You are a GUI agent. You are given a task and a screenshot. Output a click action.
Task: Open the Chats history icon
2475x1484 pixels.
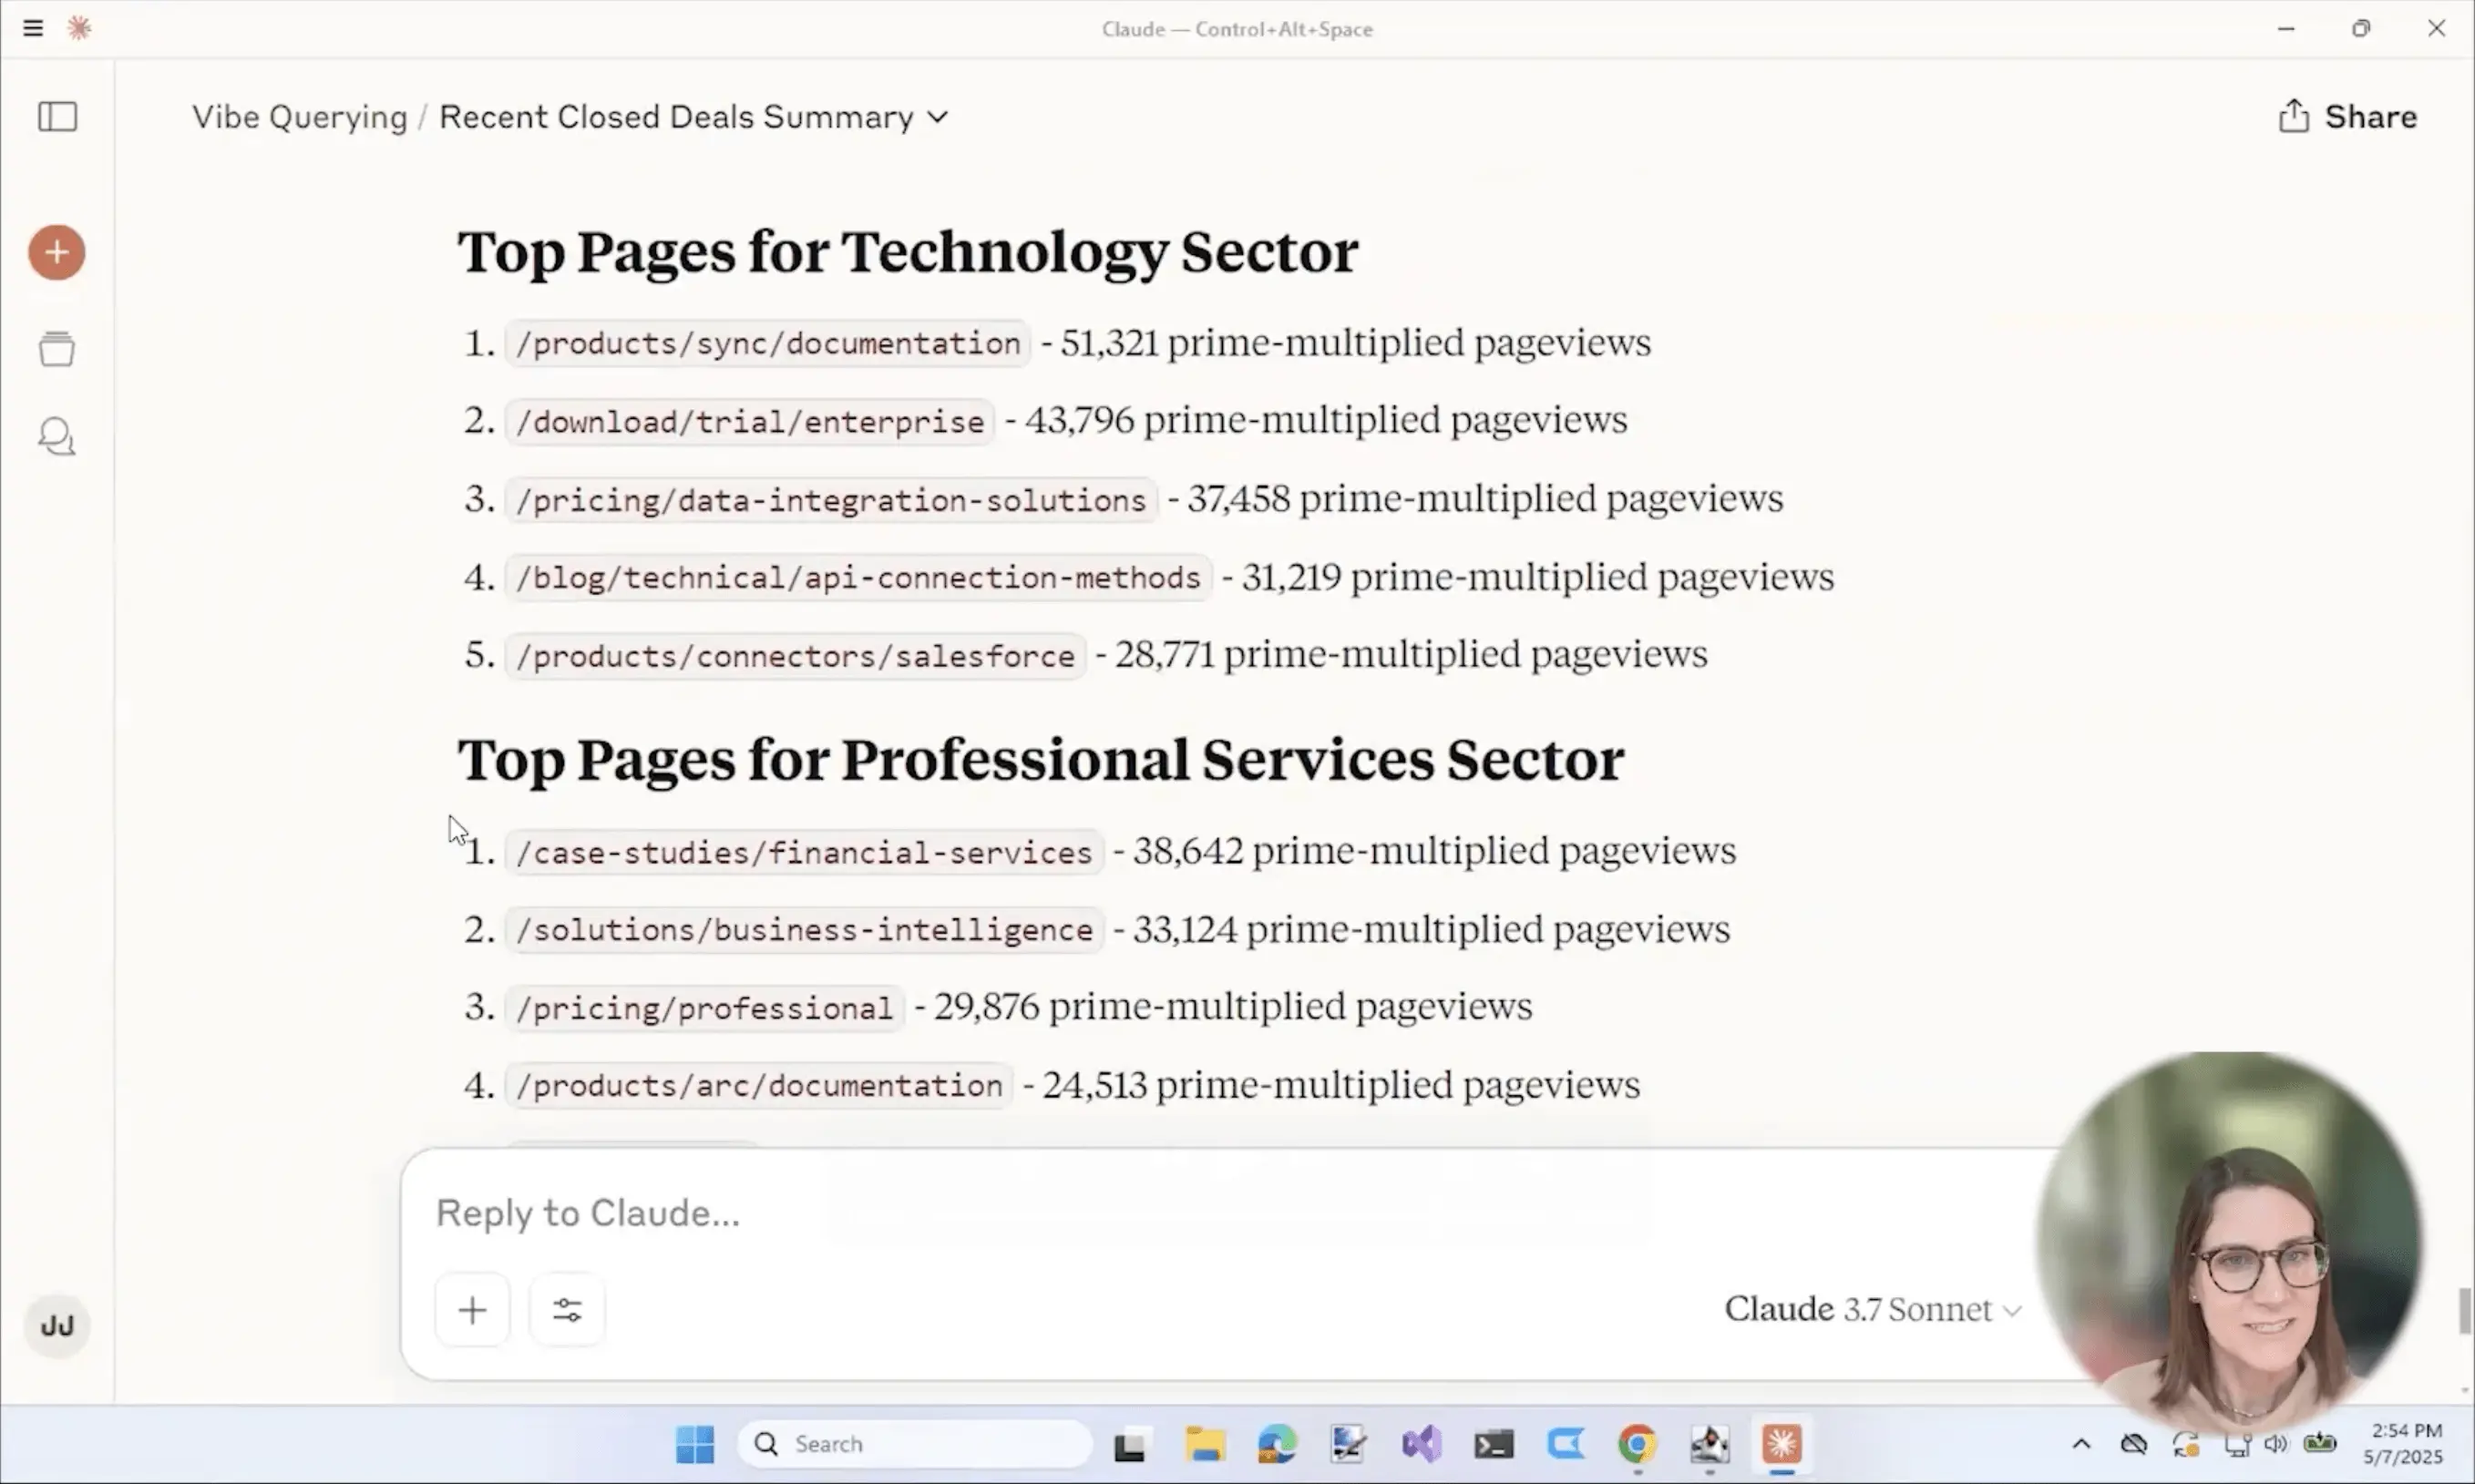[x=57, y=437]
